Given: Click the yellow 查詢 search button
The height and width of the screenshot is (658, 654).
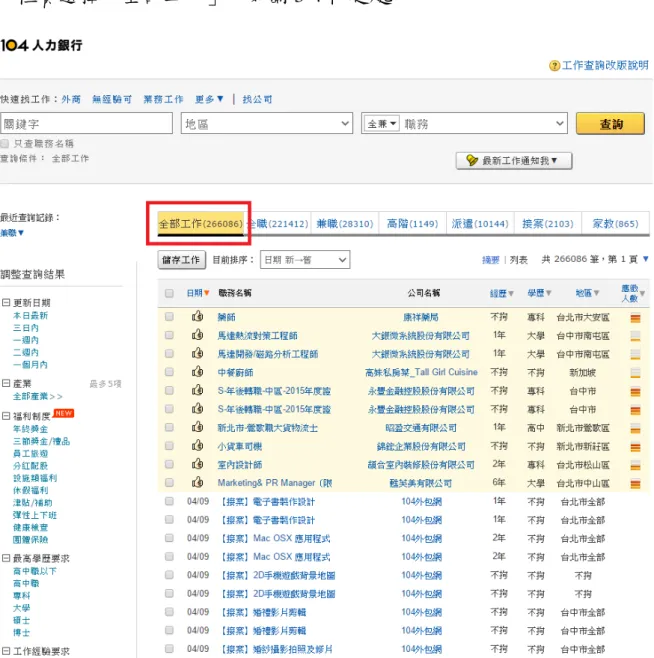Looking at the screenshot, I should (610, 123).
